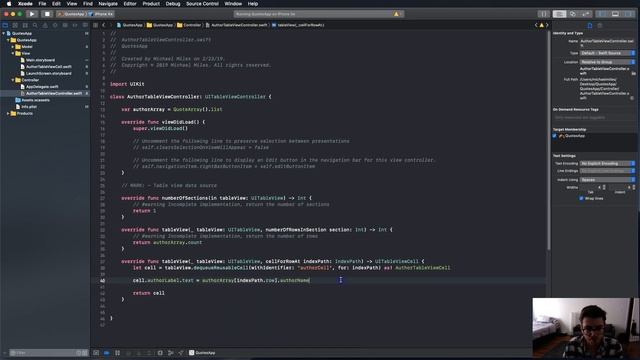Open the Text Encoding dropdown
Image resolution: width=640 pixels, height=360 pixels.
tap(607, 163)
